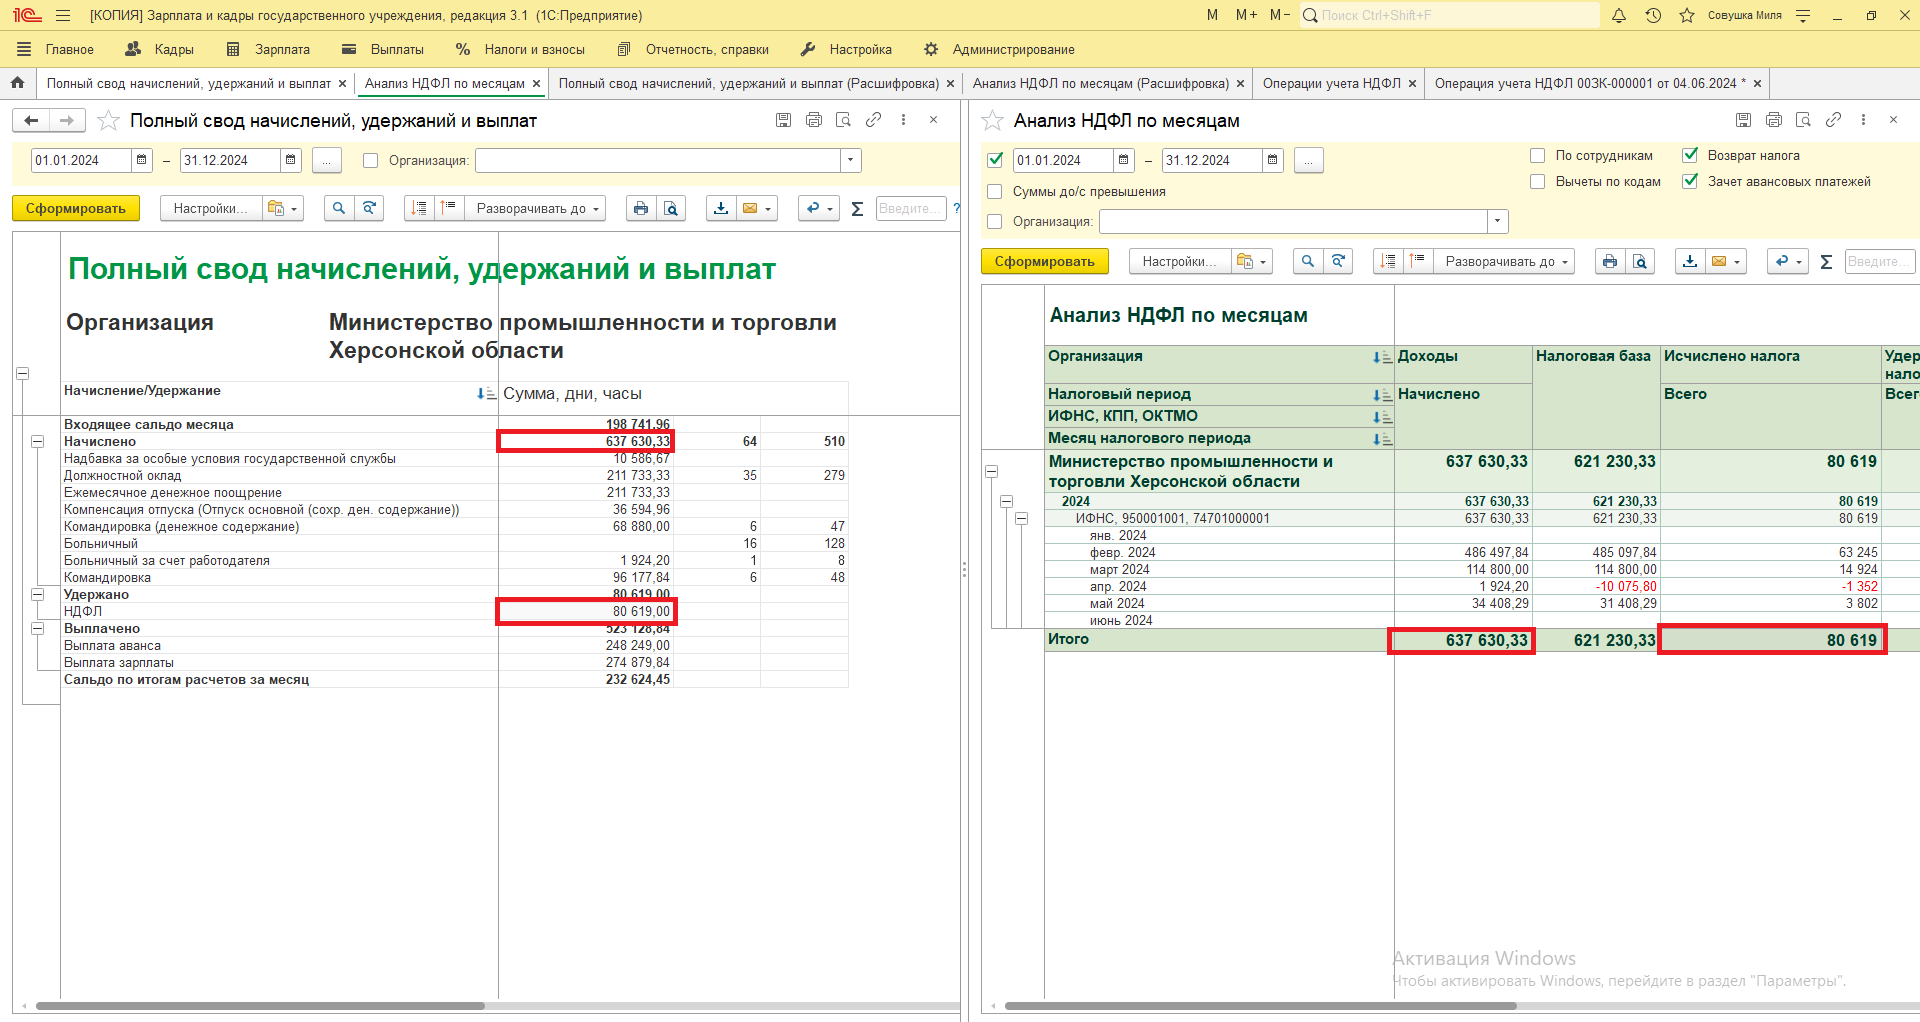Open left report more actions menu
This screenshot has height=1022, width=1920.
click(x=903, y=120)
